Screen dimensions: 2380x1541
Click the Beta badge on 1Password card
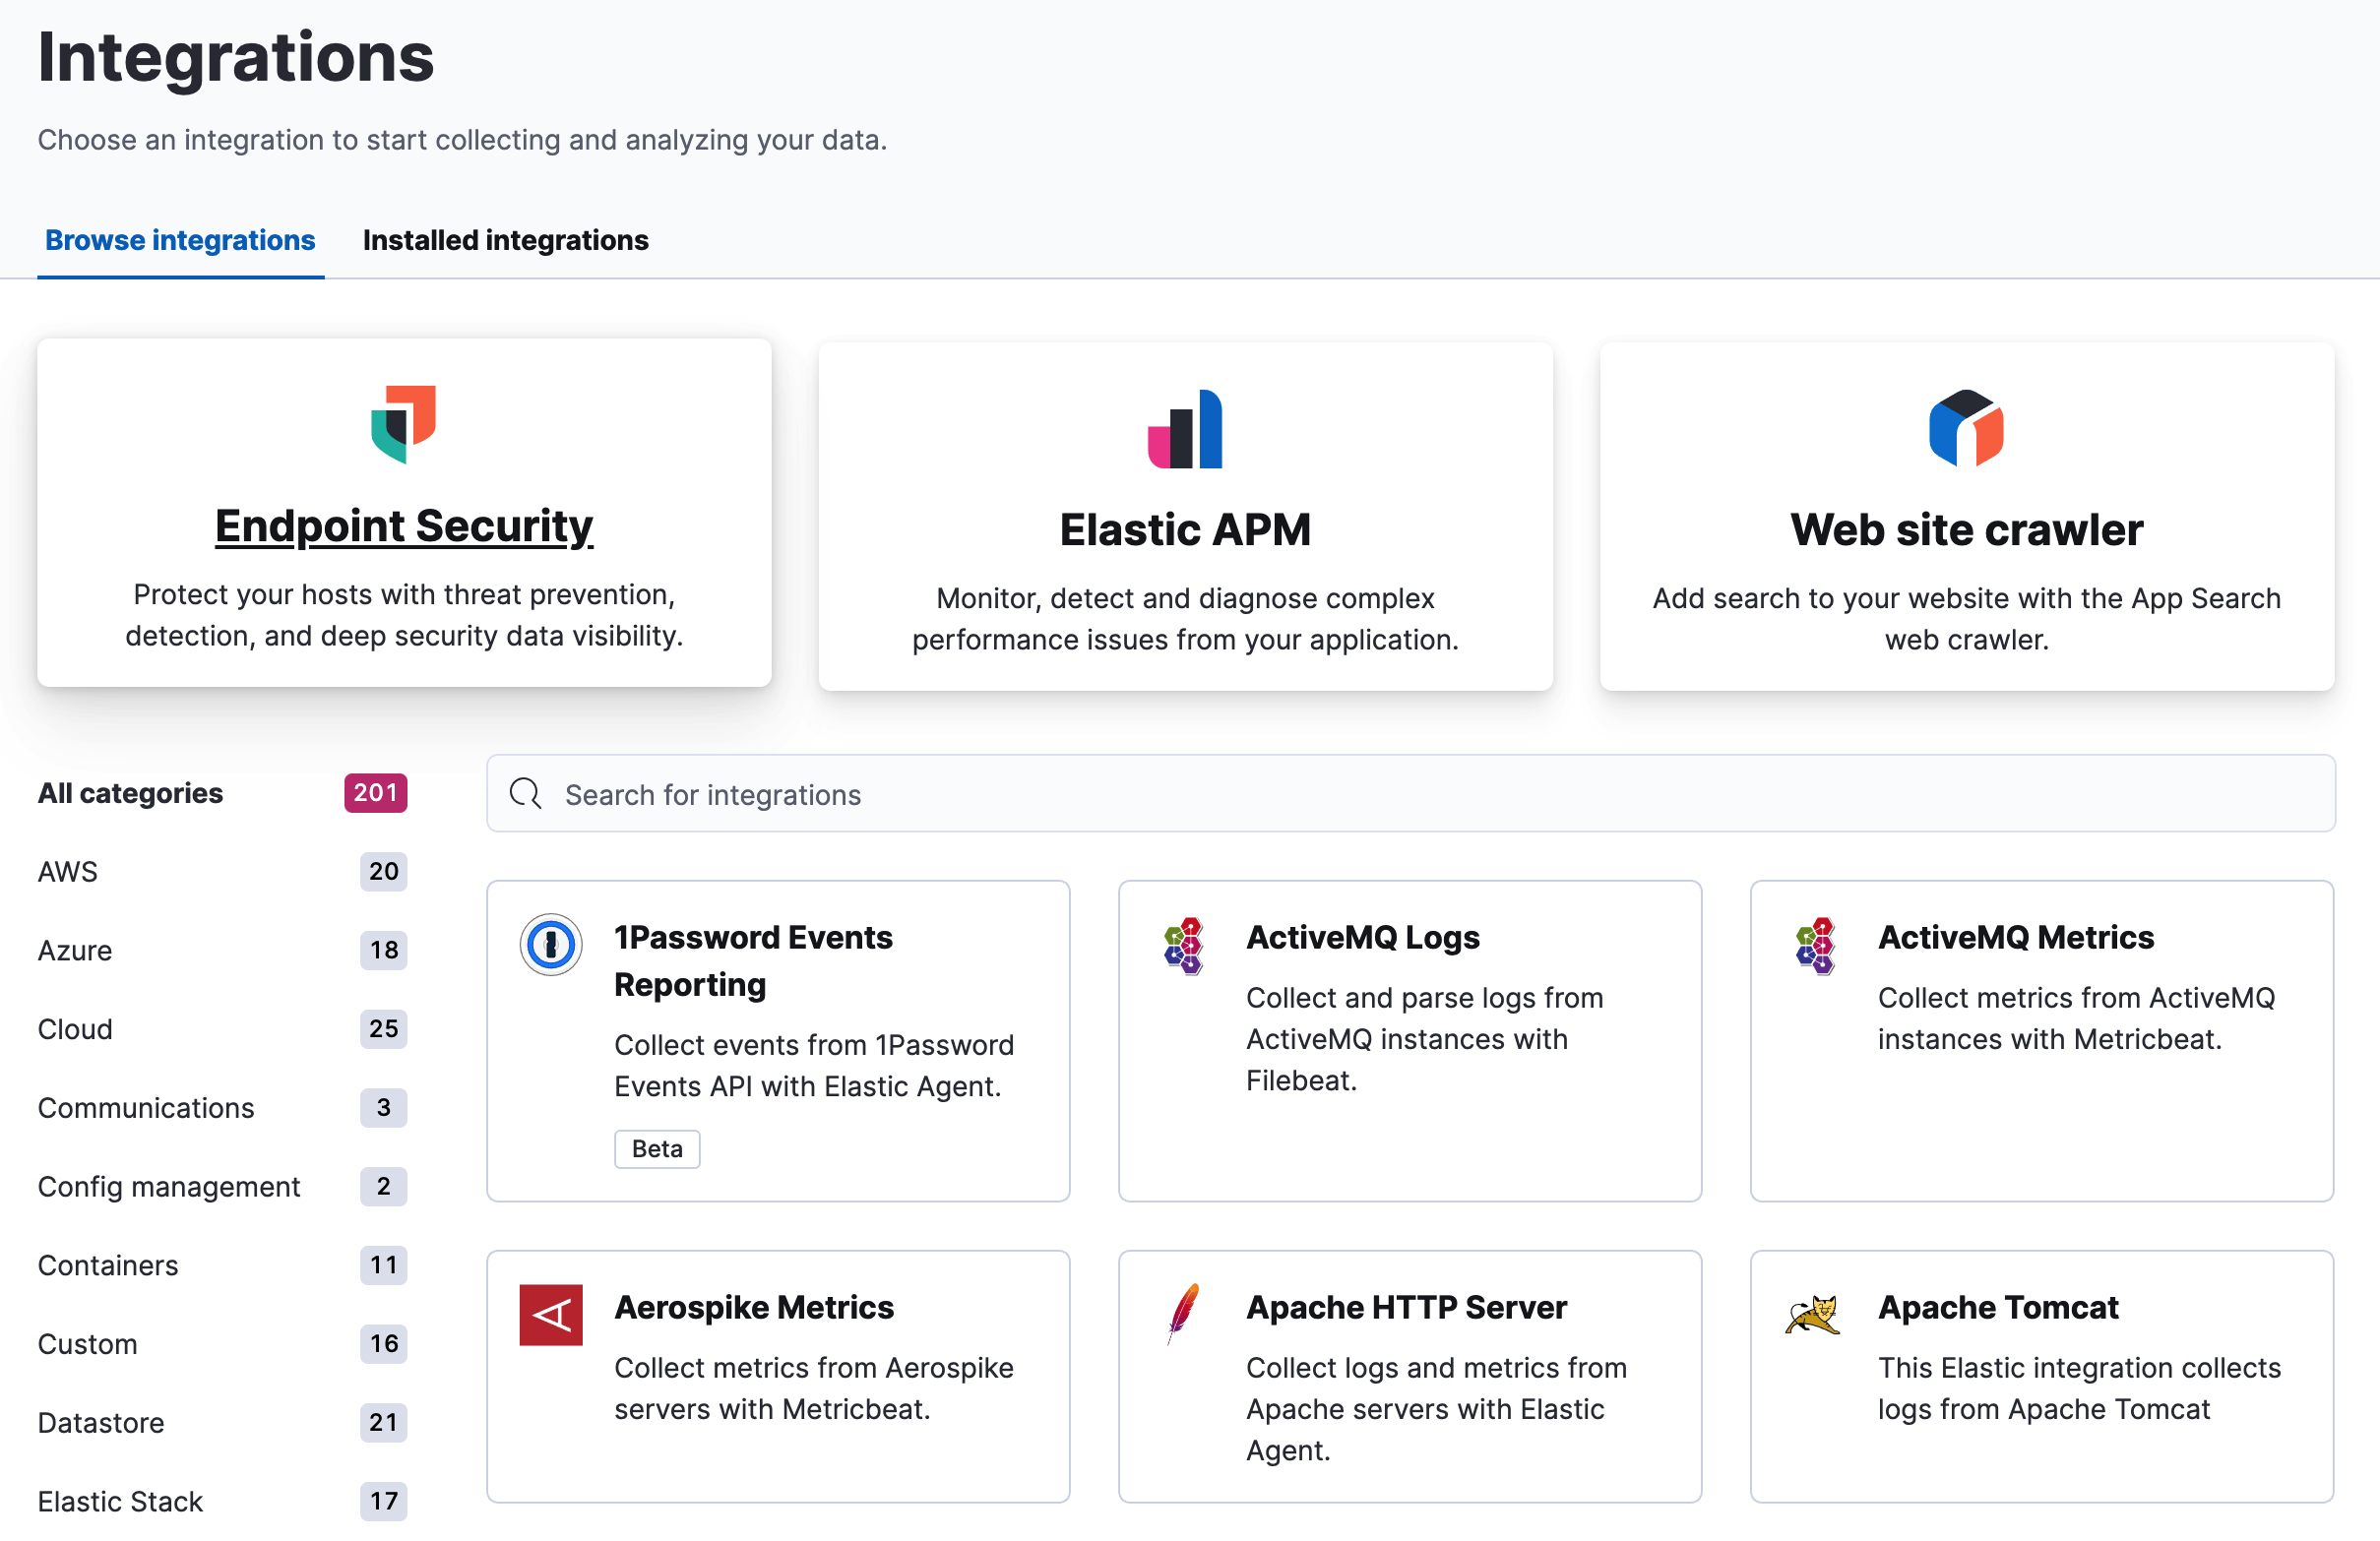[x=656, y=1148]
